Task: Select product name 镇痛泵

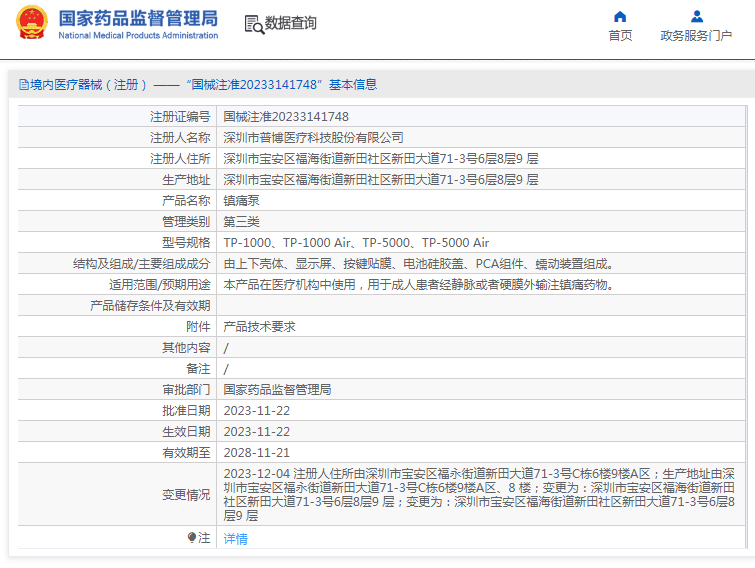Action: (241, 201)
